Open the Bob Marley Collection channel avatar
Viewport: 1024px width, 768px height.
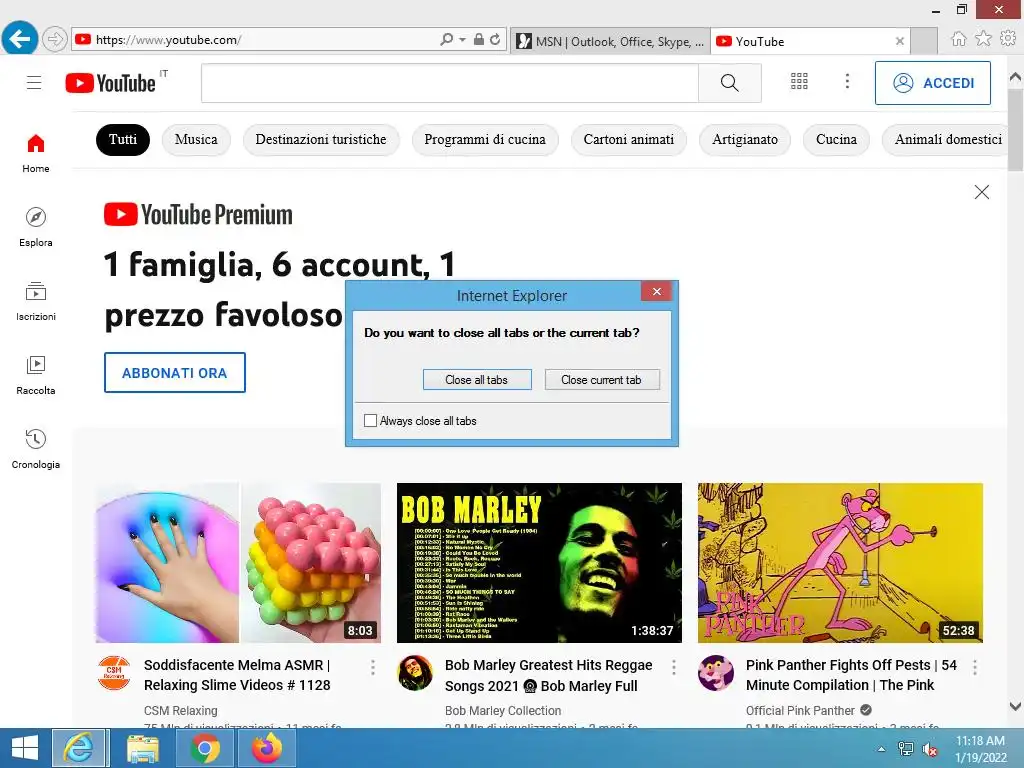(x=415, y=673)
